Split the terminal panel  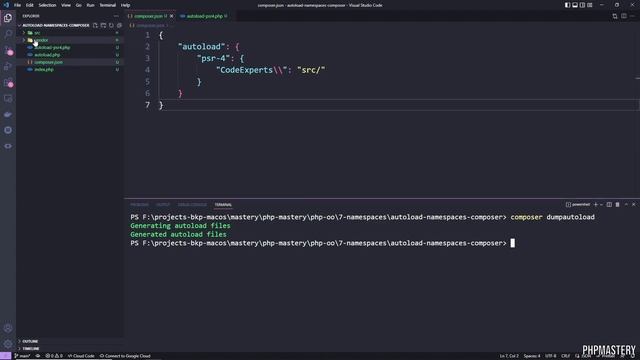(x=609, y=204)
